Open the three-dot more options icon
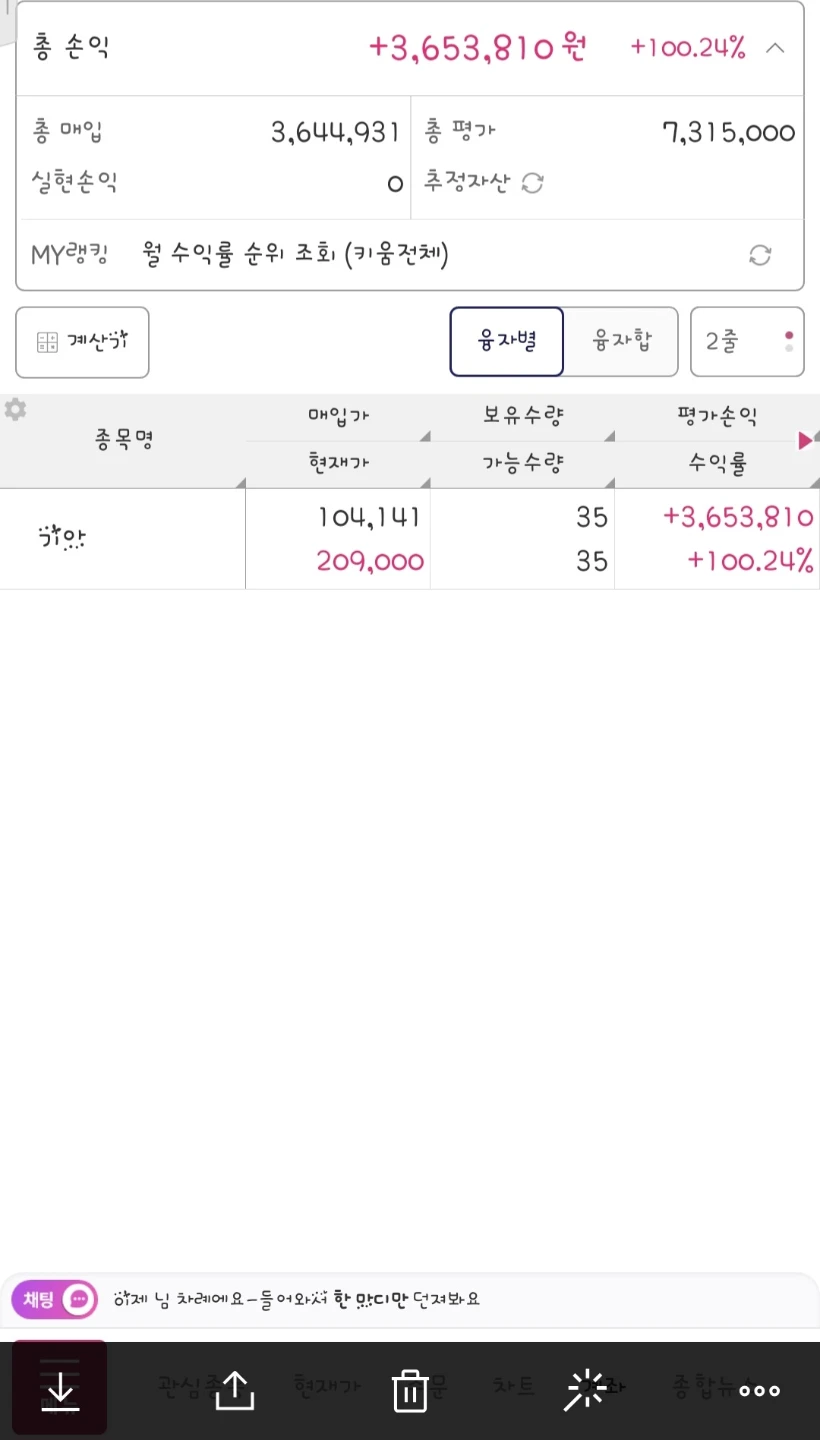 (759, 1390)
